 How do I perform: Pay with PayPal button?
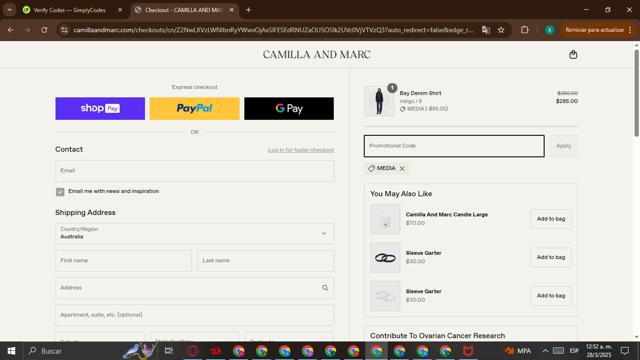tap(195, 109)
